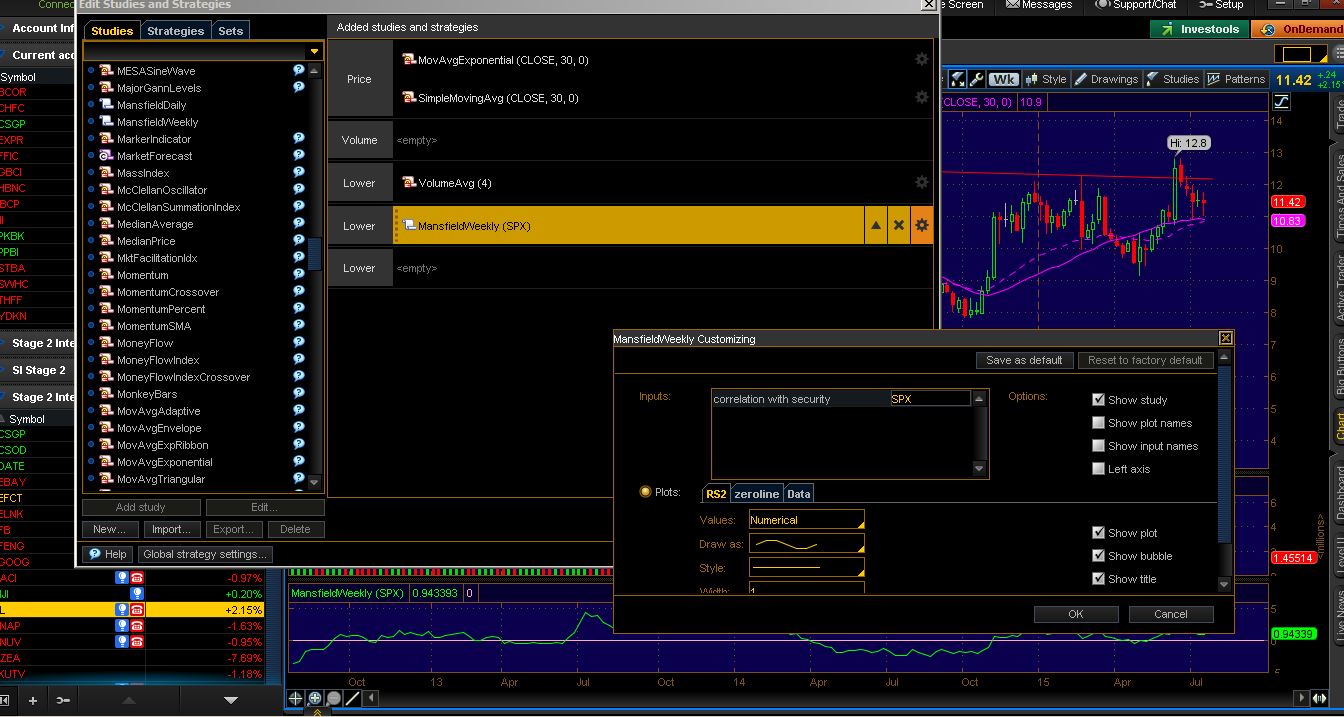Click the SPX correlation security input field
Viewport: 1344px width, 717px height.
click(929, 399)
